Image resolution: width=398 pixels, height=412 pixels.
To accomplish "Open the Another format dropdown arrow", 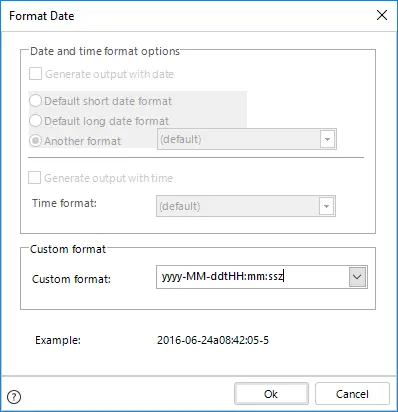I will (327, 139).
